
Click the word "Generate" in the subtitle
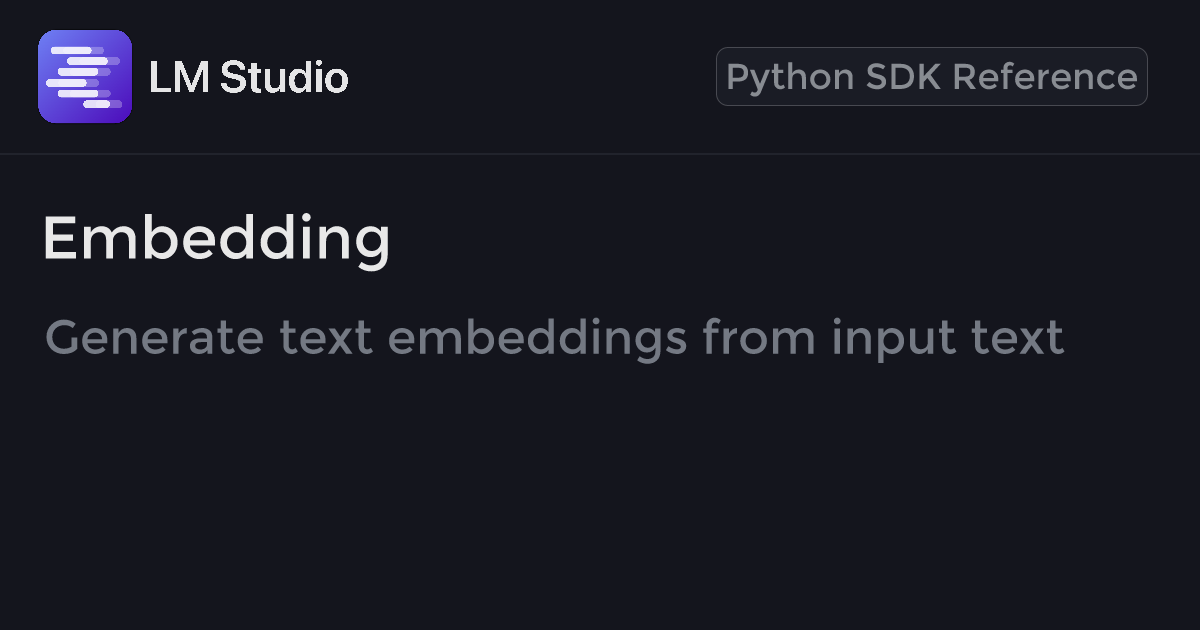[x=154, y=338]
